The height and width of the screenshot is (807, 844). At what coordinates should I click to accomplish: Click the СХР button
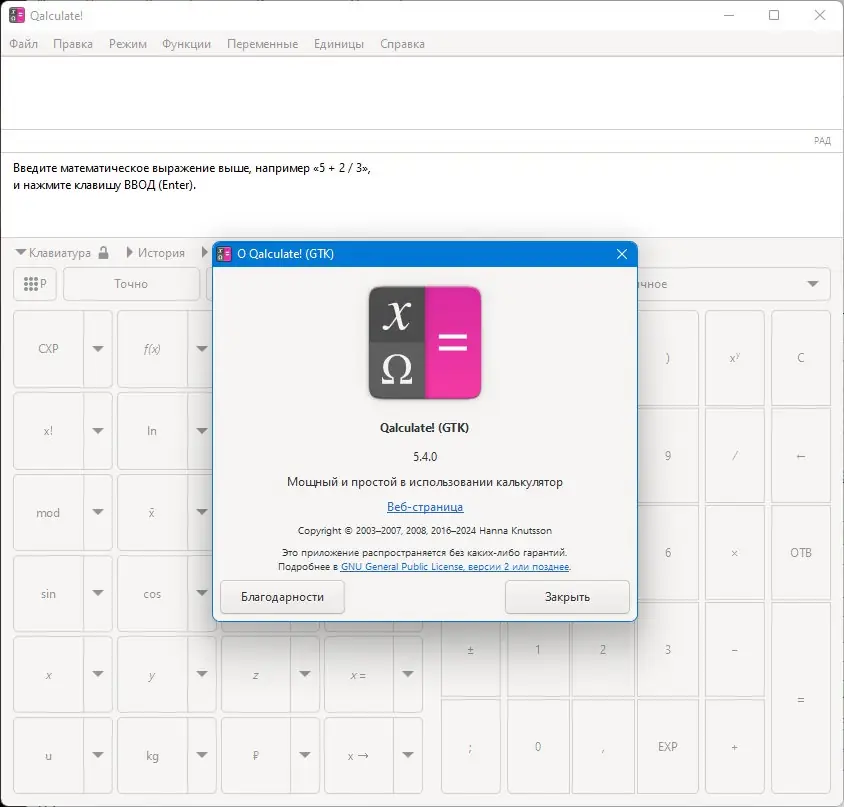(48, 349)
